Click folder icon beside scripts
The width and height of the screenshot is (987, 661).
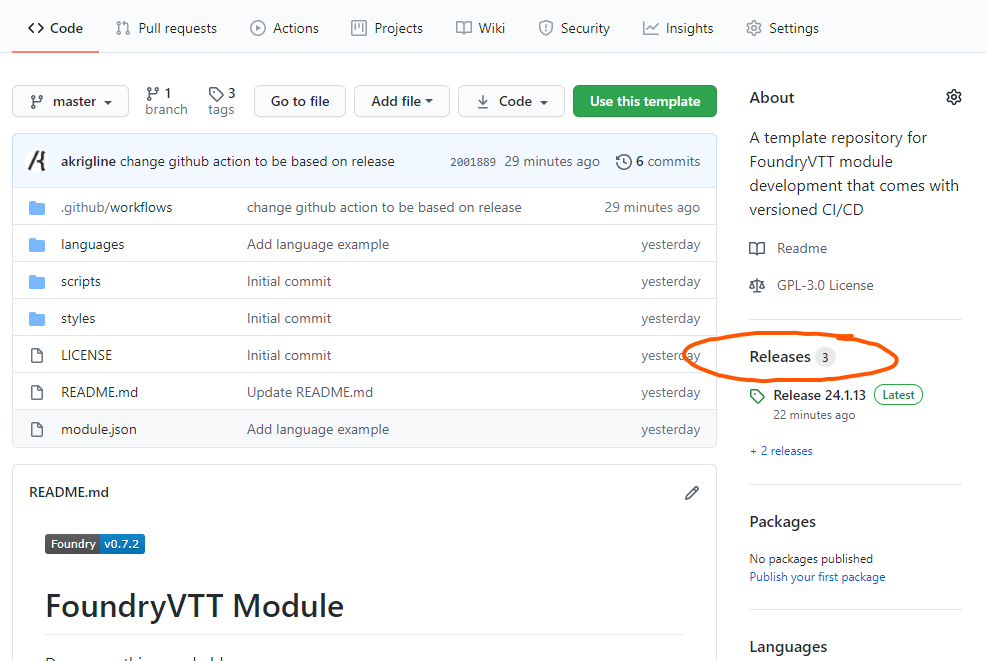37,282
